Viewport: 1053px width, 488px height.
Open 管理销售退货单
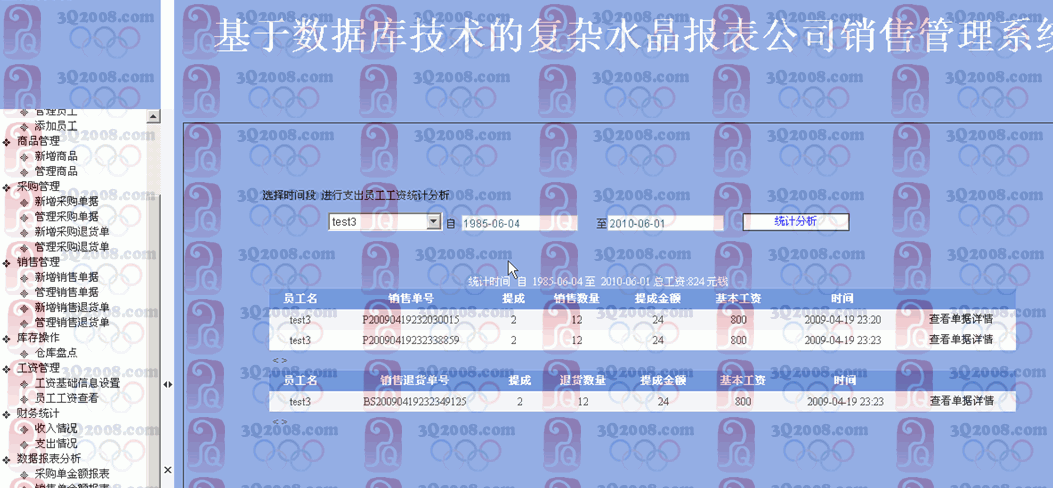tap(72, 322)
